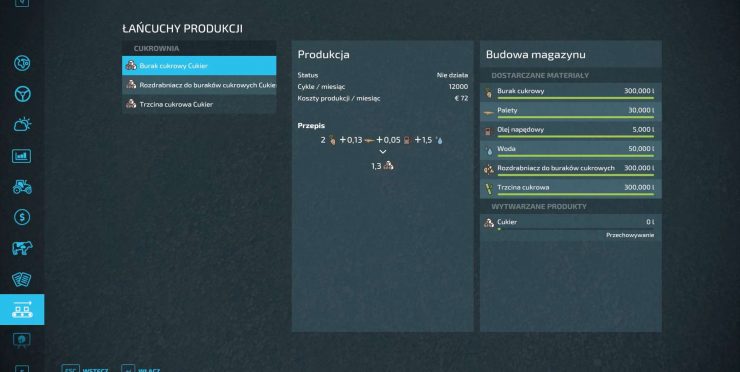
Task: Select Burak cukrowy Cukier production line
Action: 199,66
